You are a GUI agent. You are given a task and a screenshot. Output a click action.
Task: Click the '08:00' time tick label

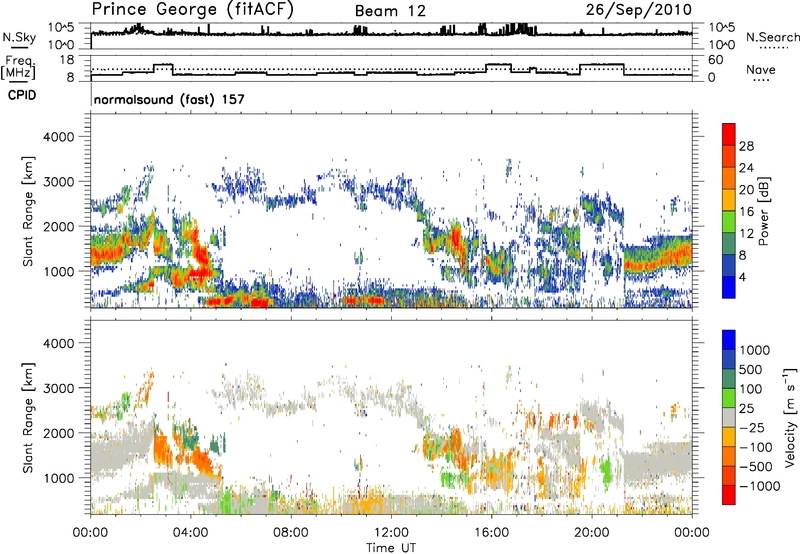[x=291, y=533]
